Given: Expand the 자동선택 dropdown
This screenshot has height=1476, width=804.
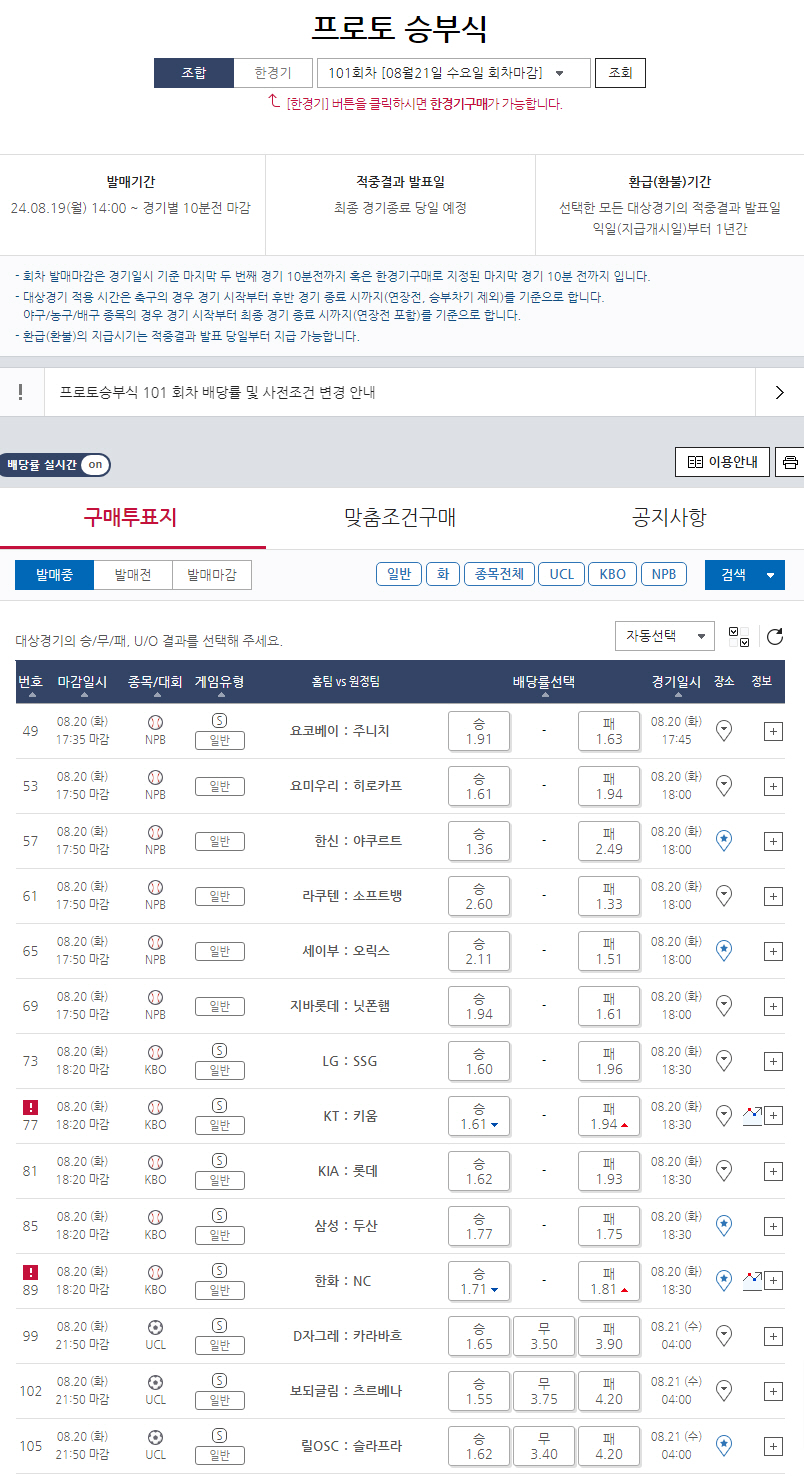Looking at the screenshot, I should tap(664, 636).
